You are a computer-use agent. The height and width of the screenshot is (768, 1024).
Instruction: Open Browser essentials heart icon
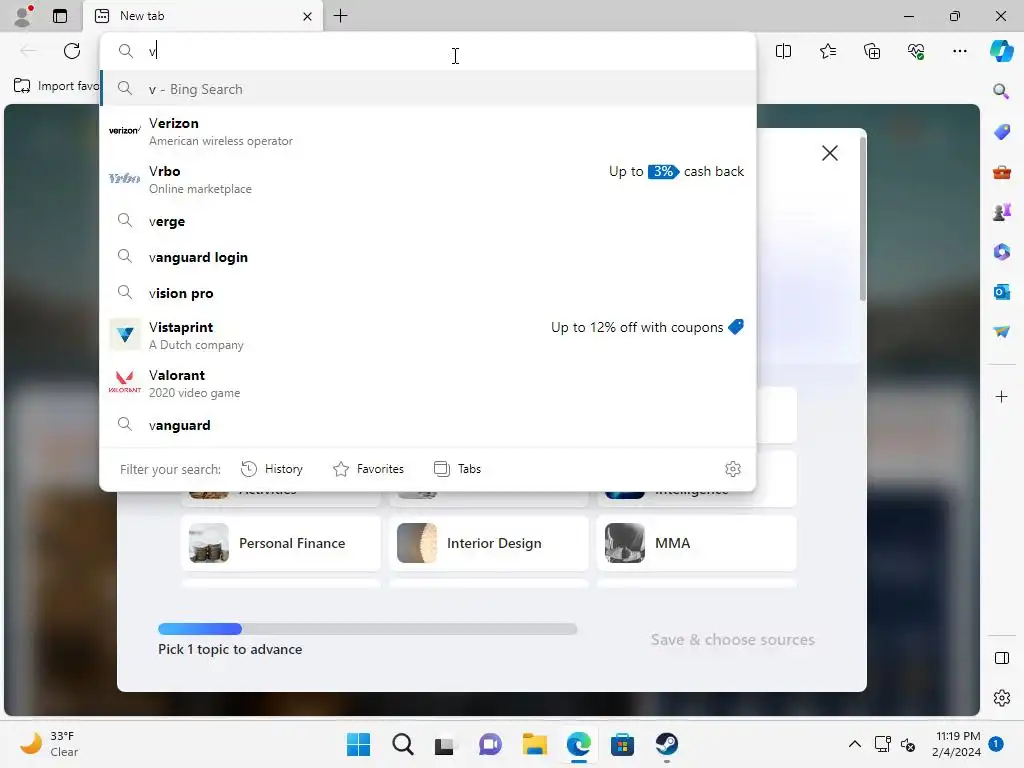(x=916, y=51)
